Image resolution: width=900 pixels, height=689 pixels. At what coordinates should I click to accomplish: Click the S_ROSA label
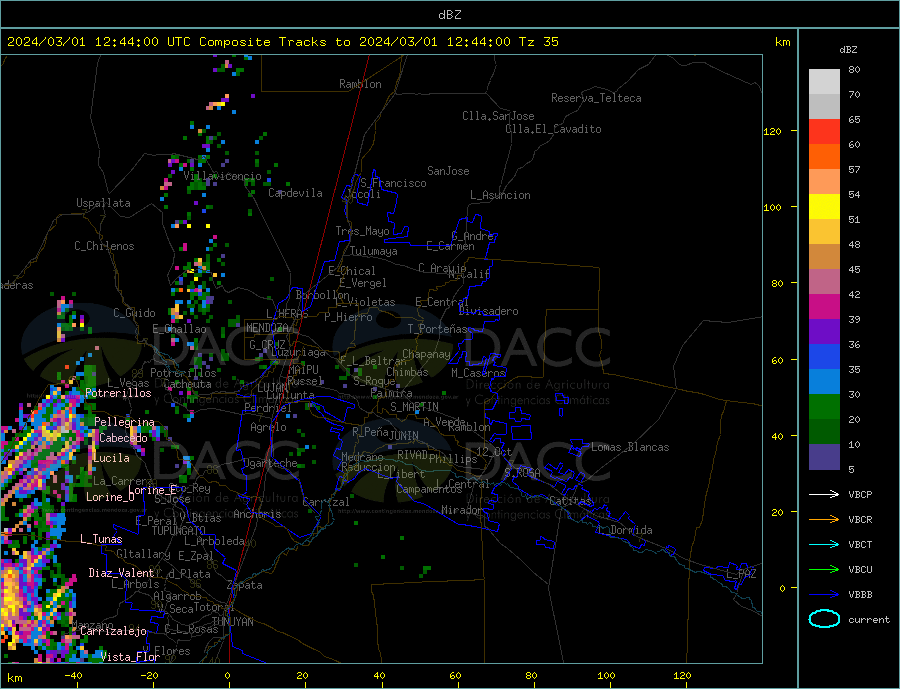pos(522,473)
